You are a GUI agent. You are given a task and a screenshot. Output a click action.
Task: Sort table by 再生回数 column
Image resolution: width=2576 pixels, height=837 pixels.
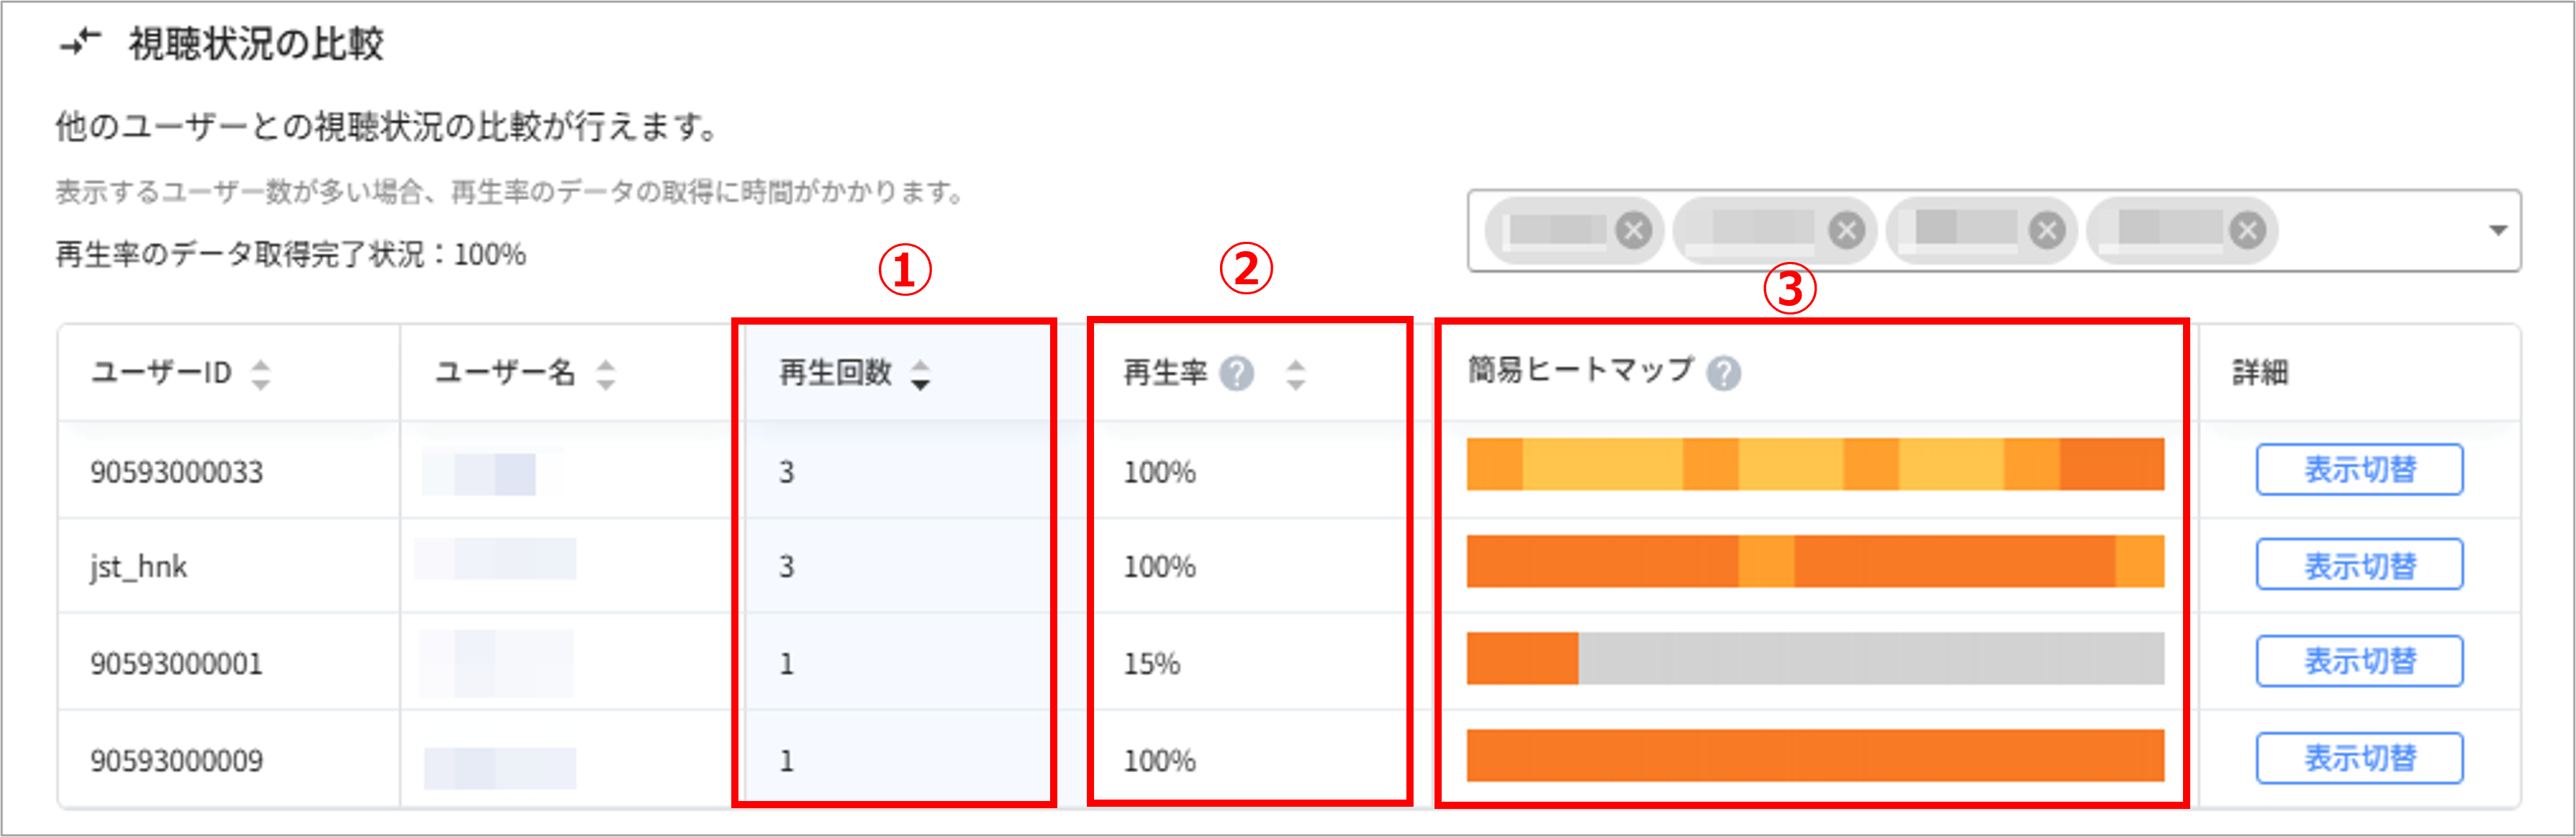[x=920, y=374]
